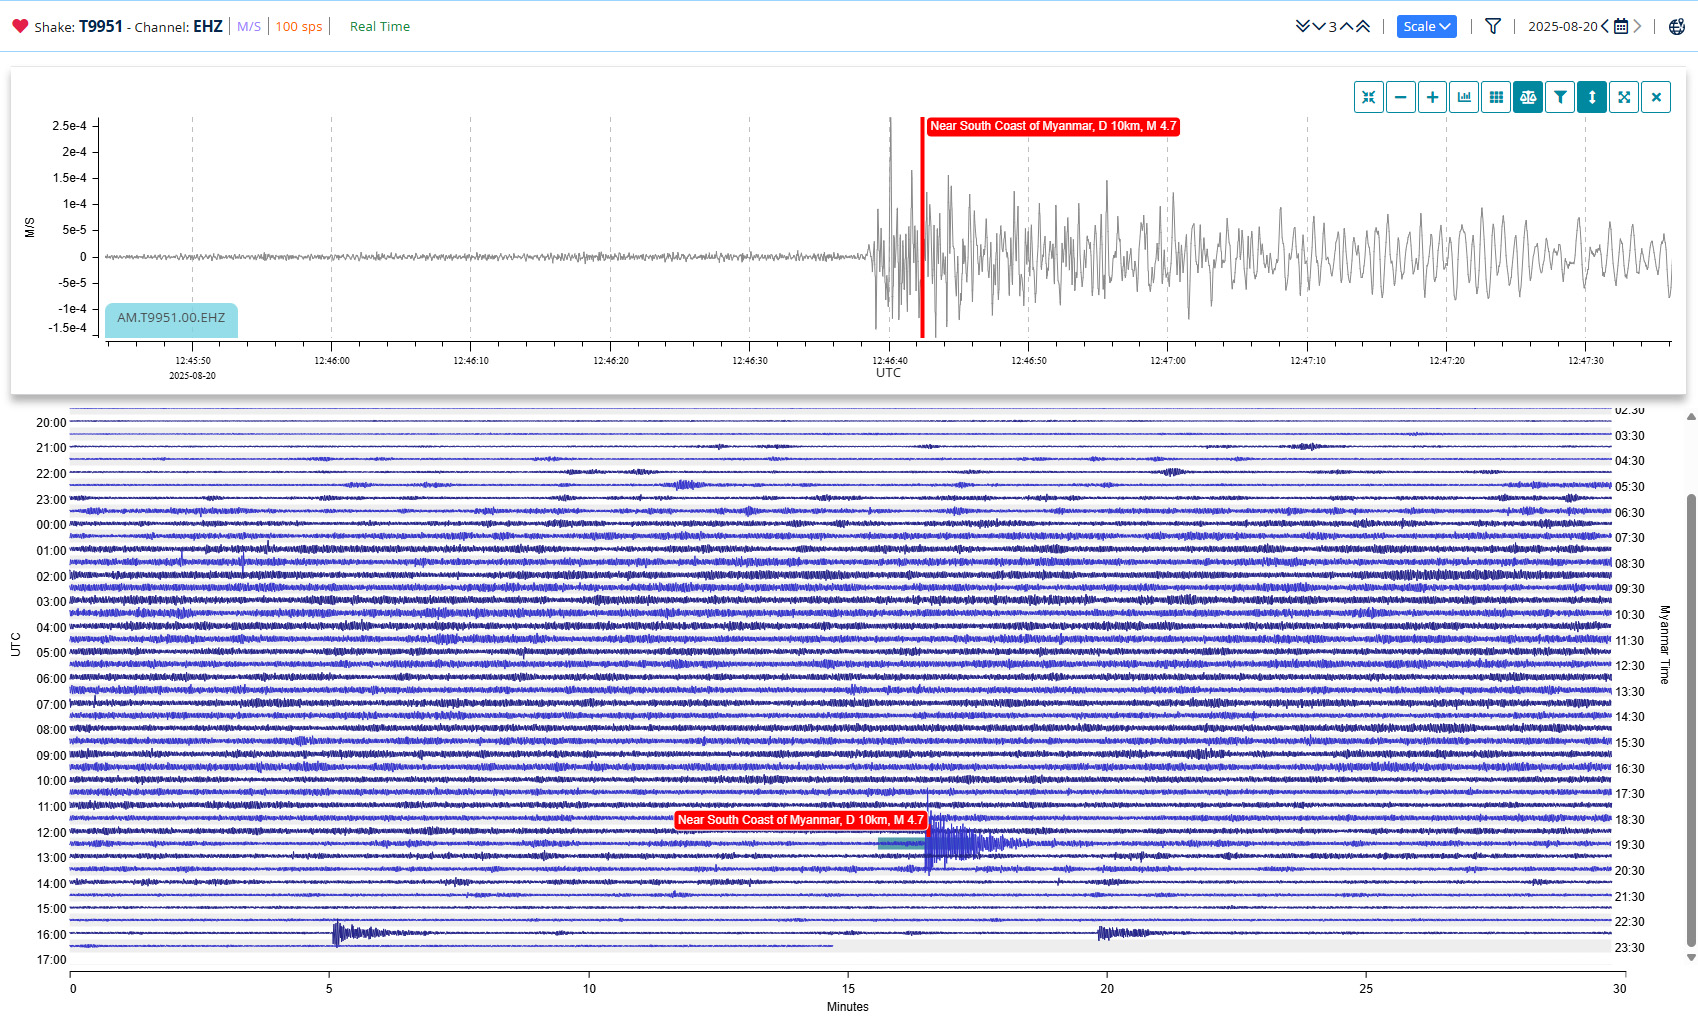
Task: Click the helicorder vertical scrollbar thumb
Action: tap(1691, 720)
